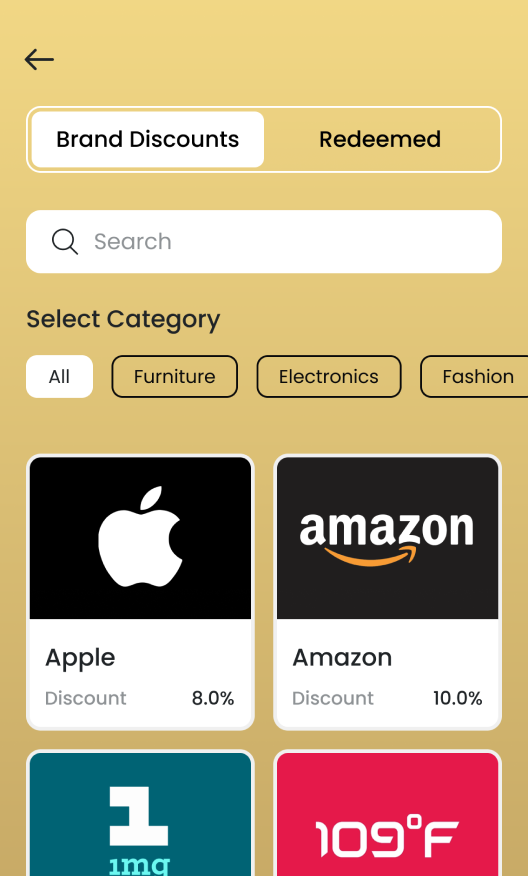Image resolution: width=528 pixels, height=876 pixels.
Task: Click Apple's 8.0% discount value
Action: click(213, 698)
